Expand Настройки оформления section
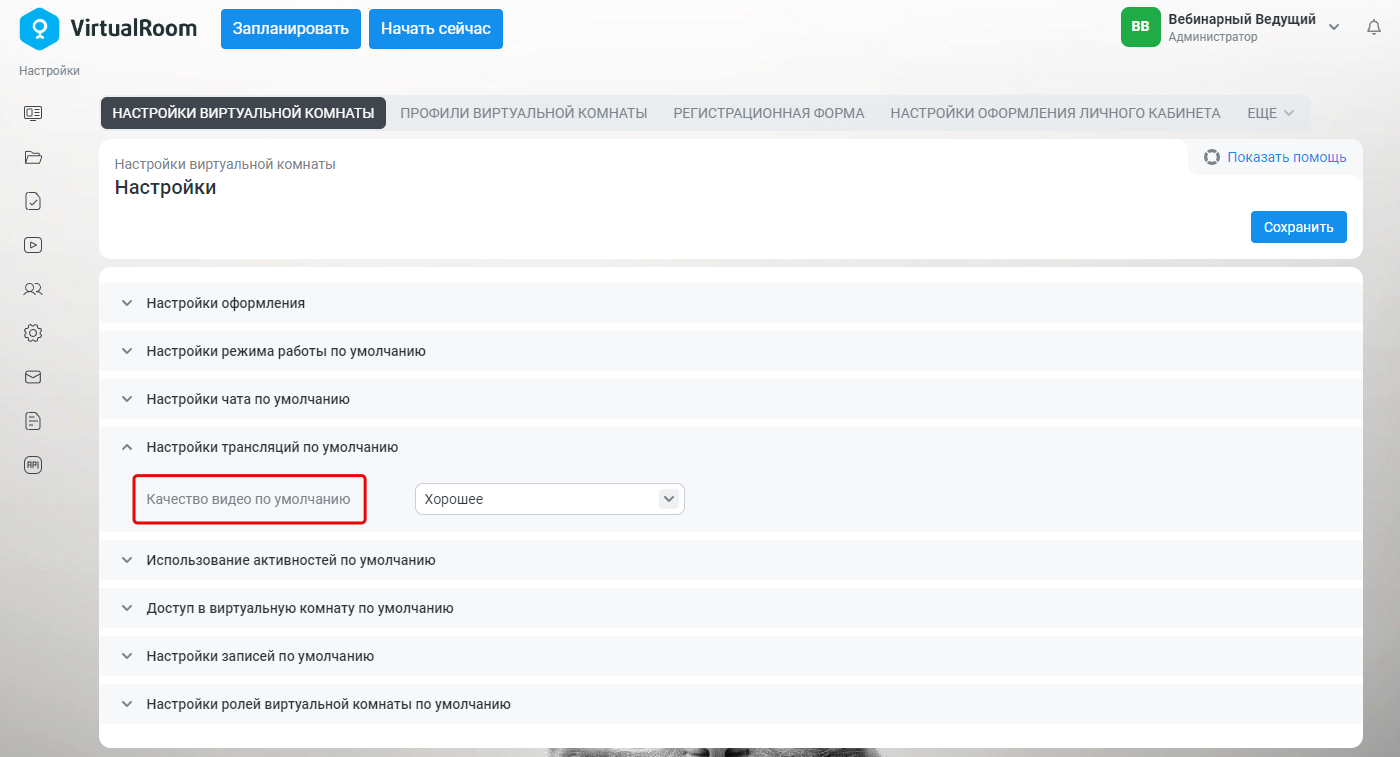1400x757 pixels. (x=730, y=303)
